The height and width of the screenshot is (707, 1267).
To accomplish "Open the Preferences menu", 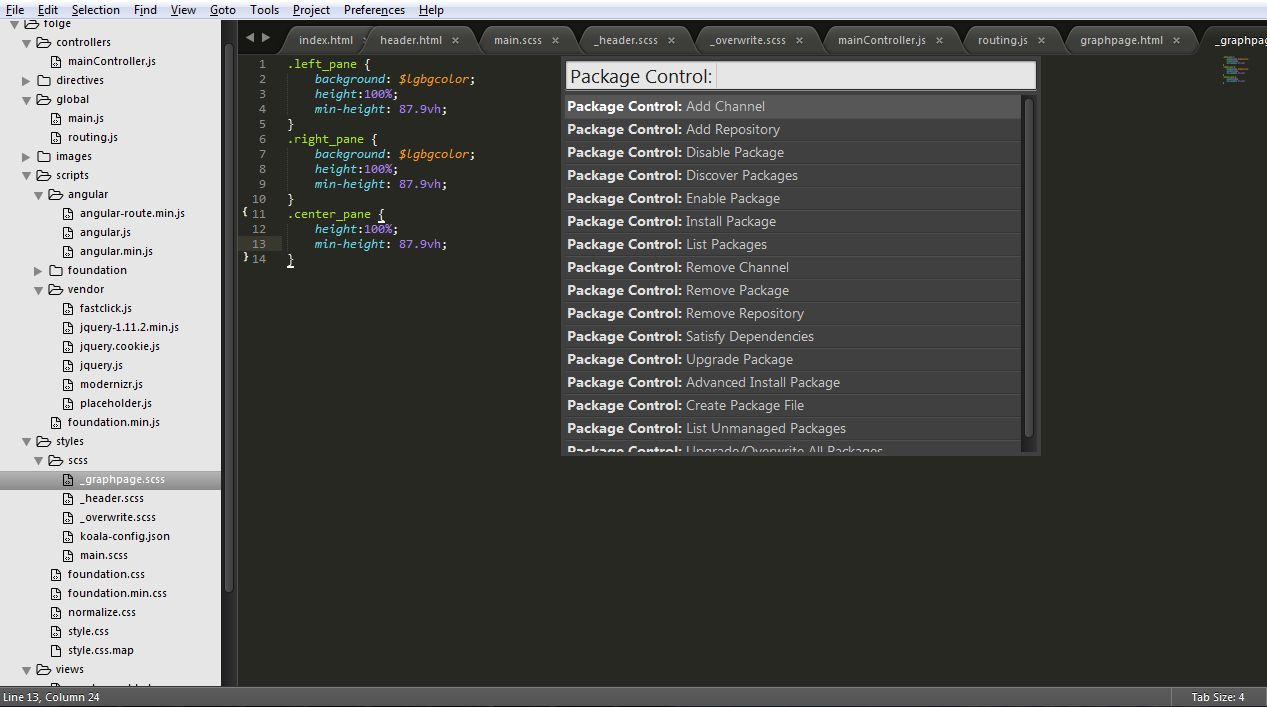I will tap(373, 10).
